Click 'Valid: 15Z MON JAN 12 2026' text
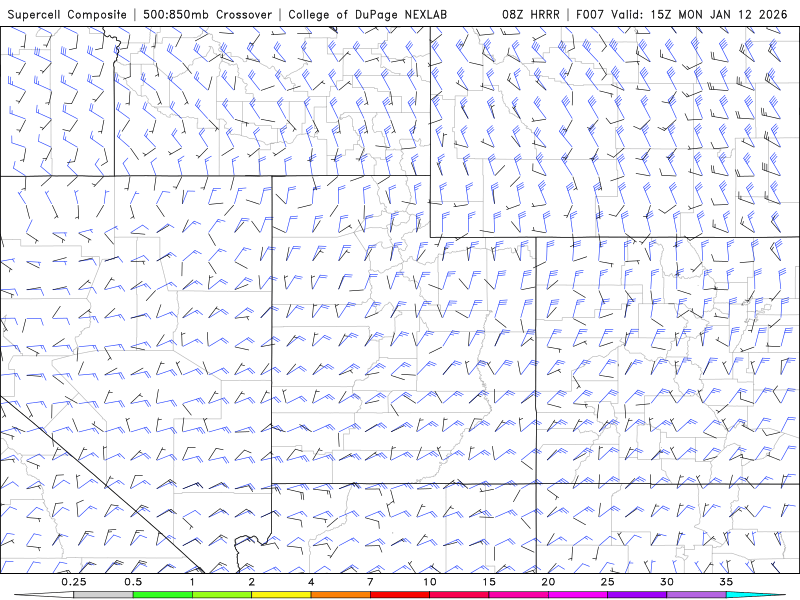This screenshot has width=800, height=600. click(x=699, y=14)
